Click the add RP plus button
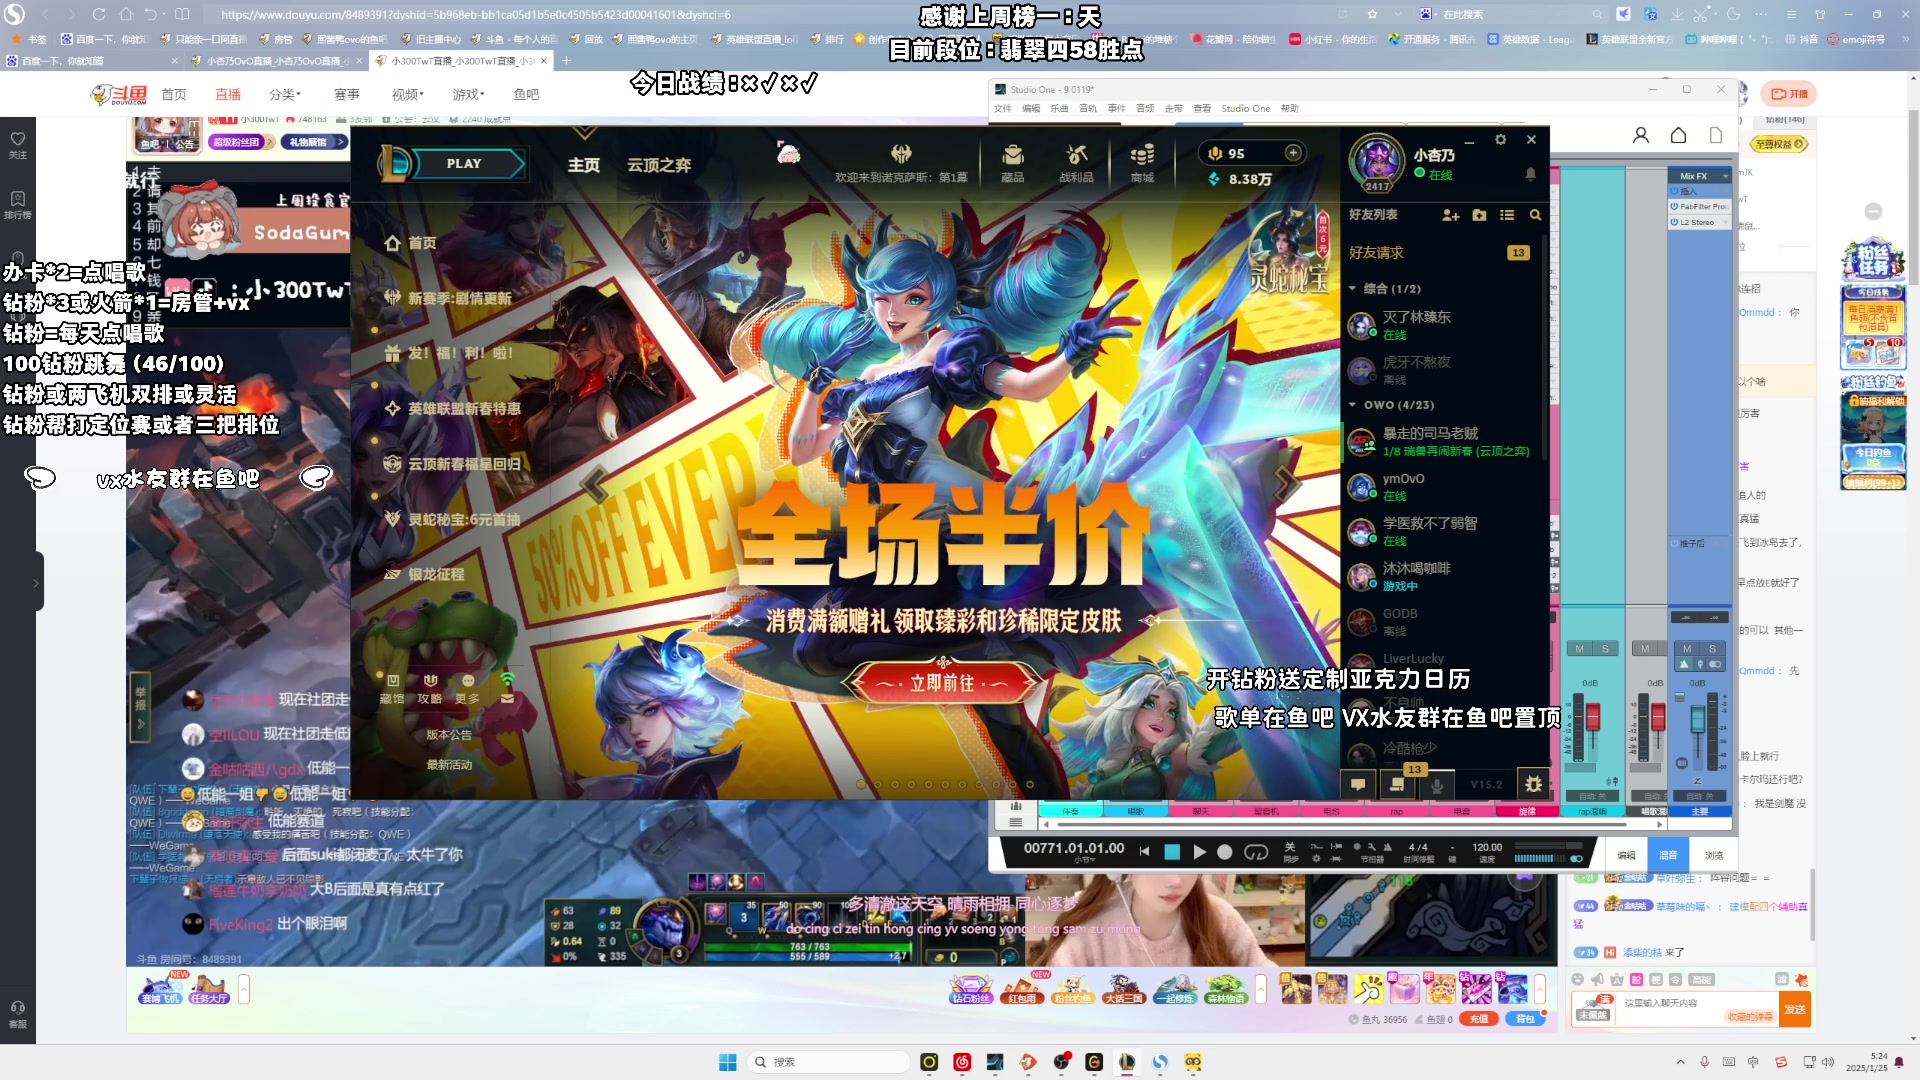 click(x=1293, y=153)
